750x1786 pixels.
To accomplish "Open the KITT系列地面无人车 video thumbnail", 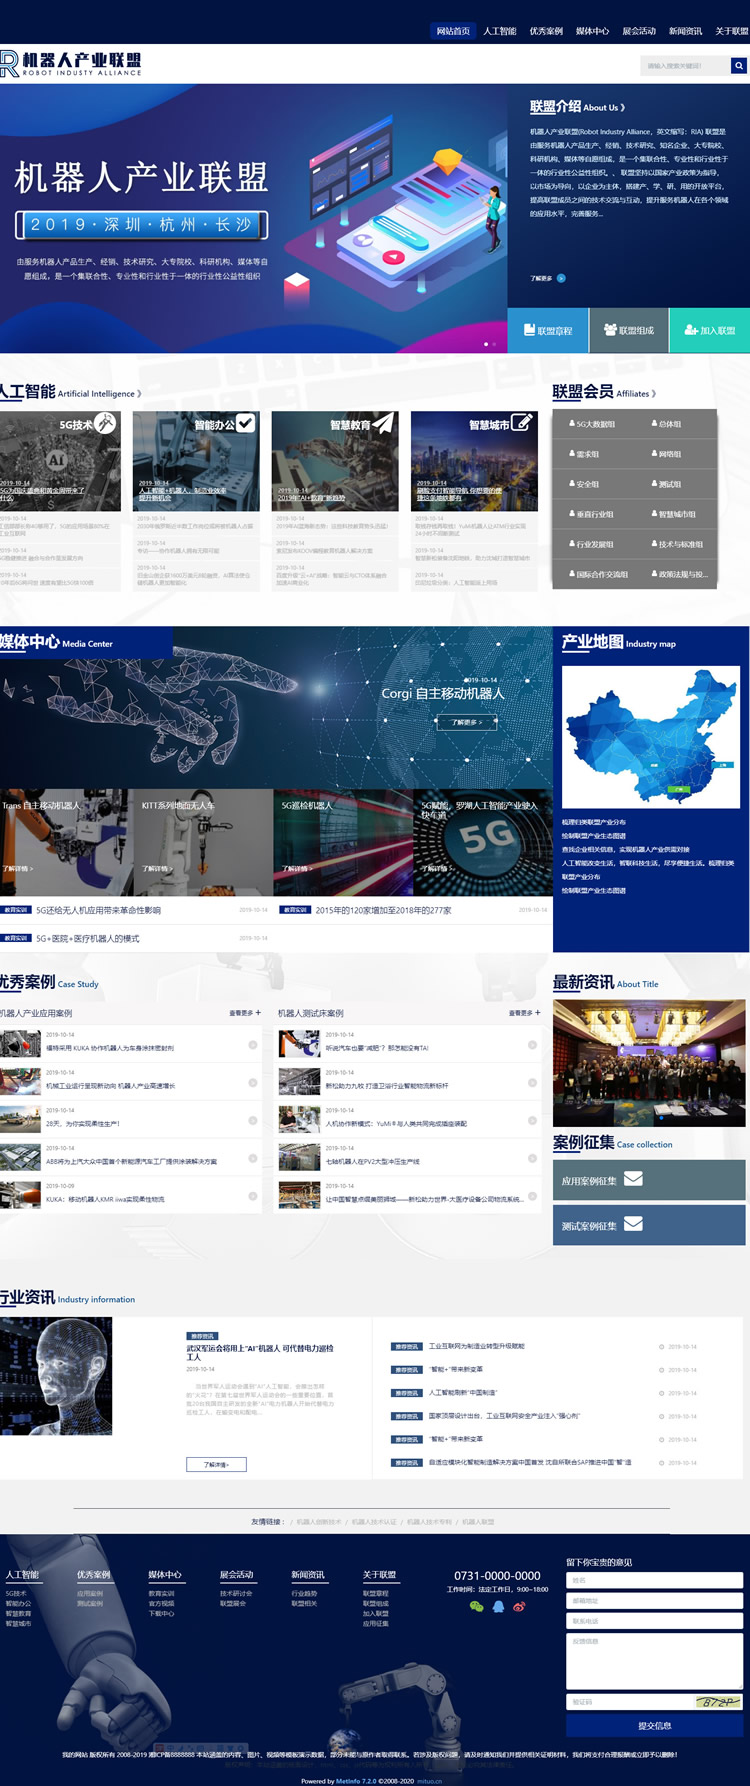I will click(203, 842).
